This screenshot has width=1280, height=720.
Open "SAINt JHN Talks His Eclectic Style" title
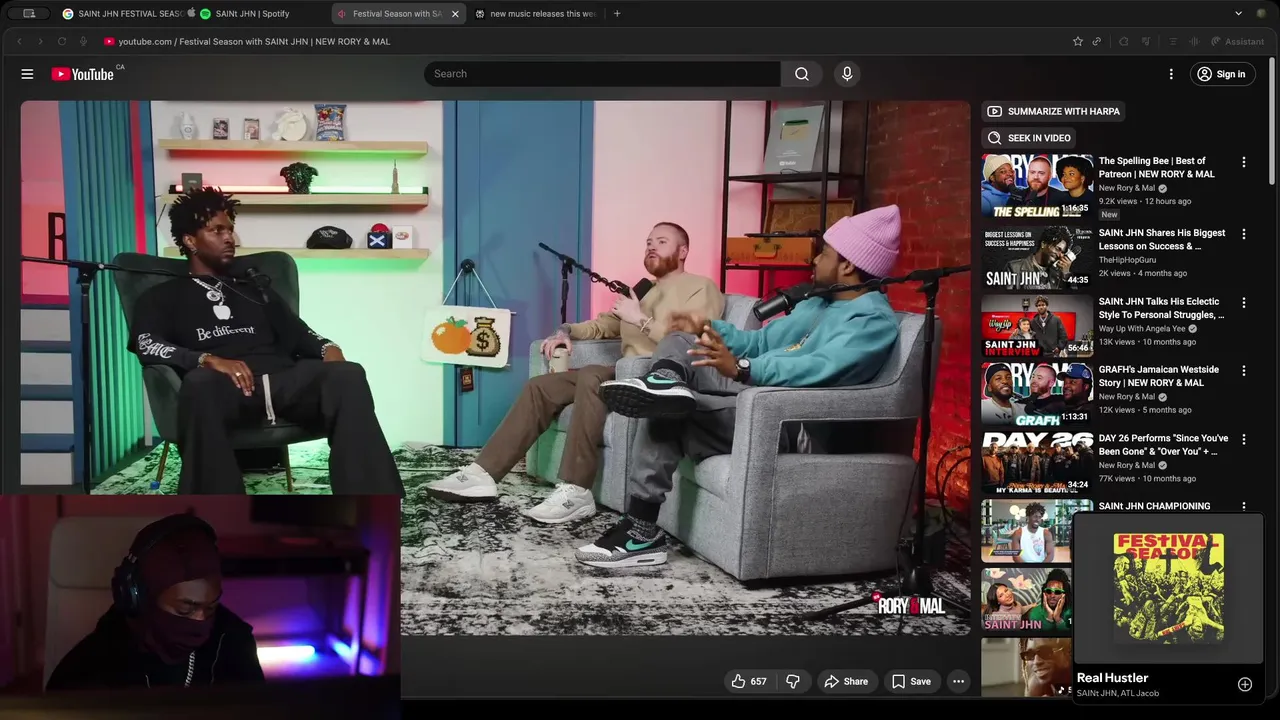1160,308
